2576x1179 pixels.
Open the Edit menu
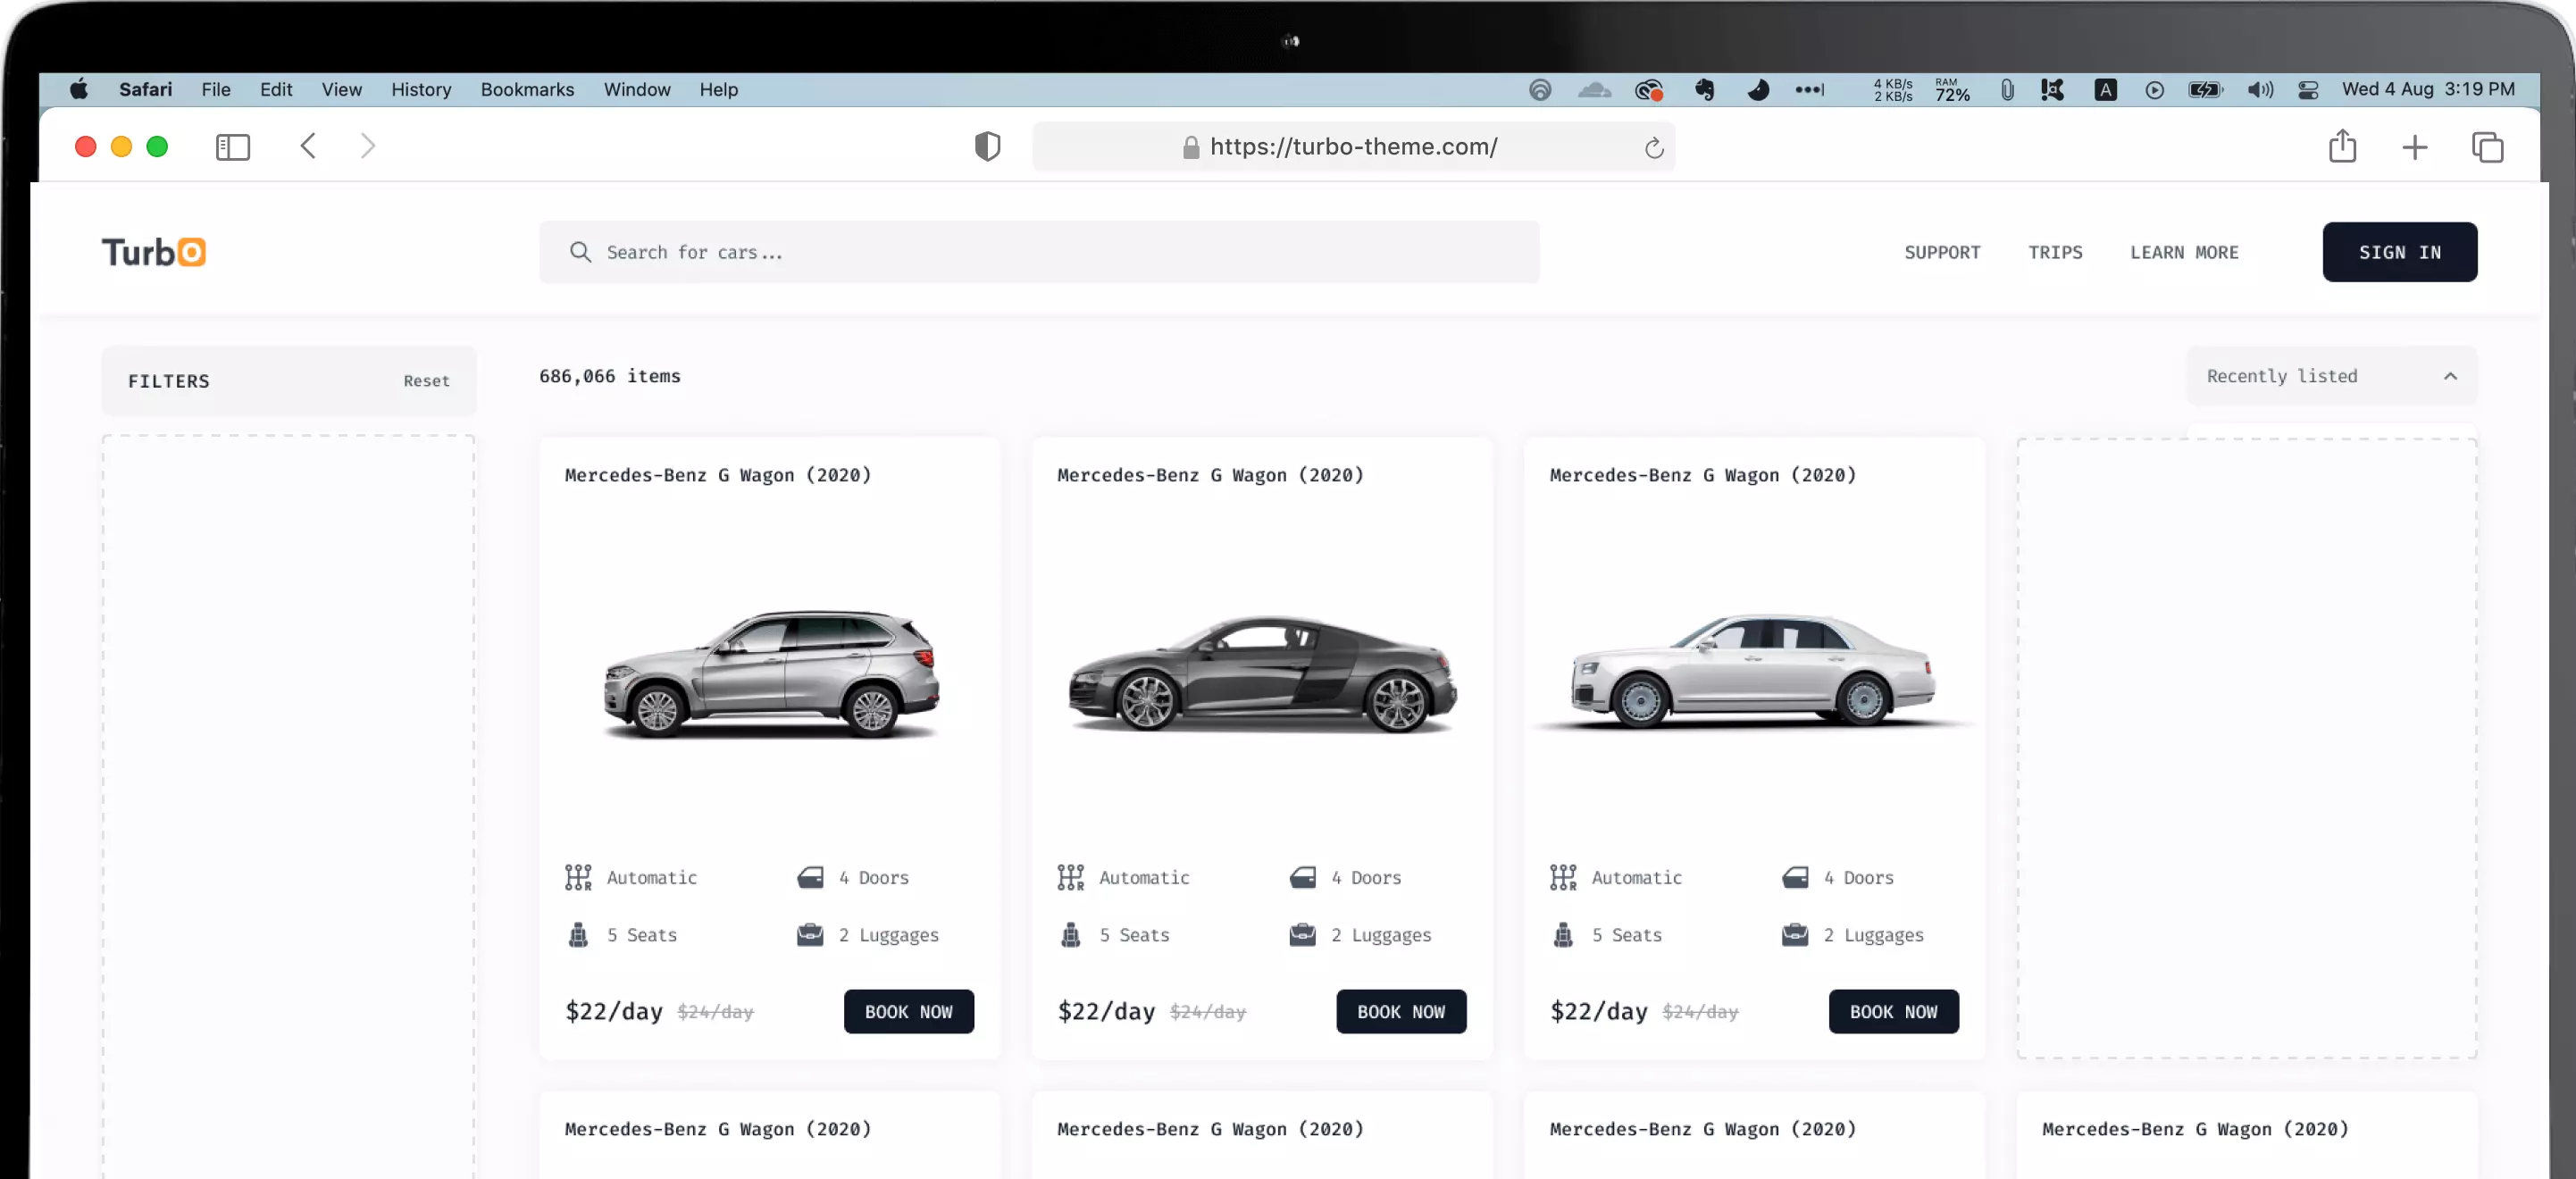point(276,90)
